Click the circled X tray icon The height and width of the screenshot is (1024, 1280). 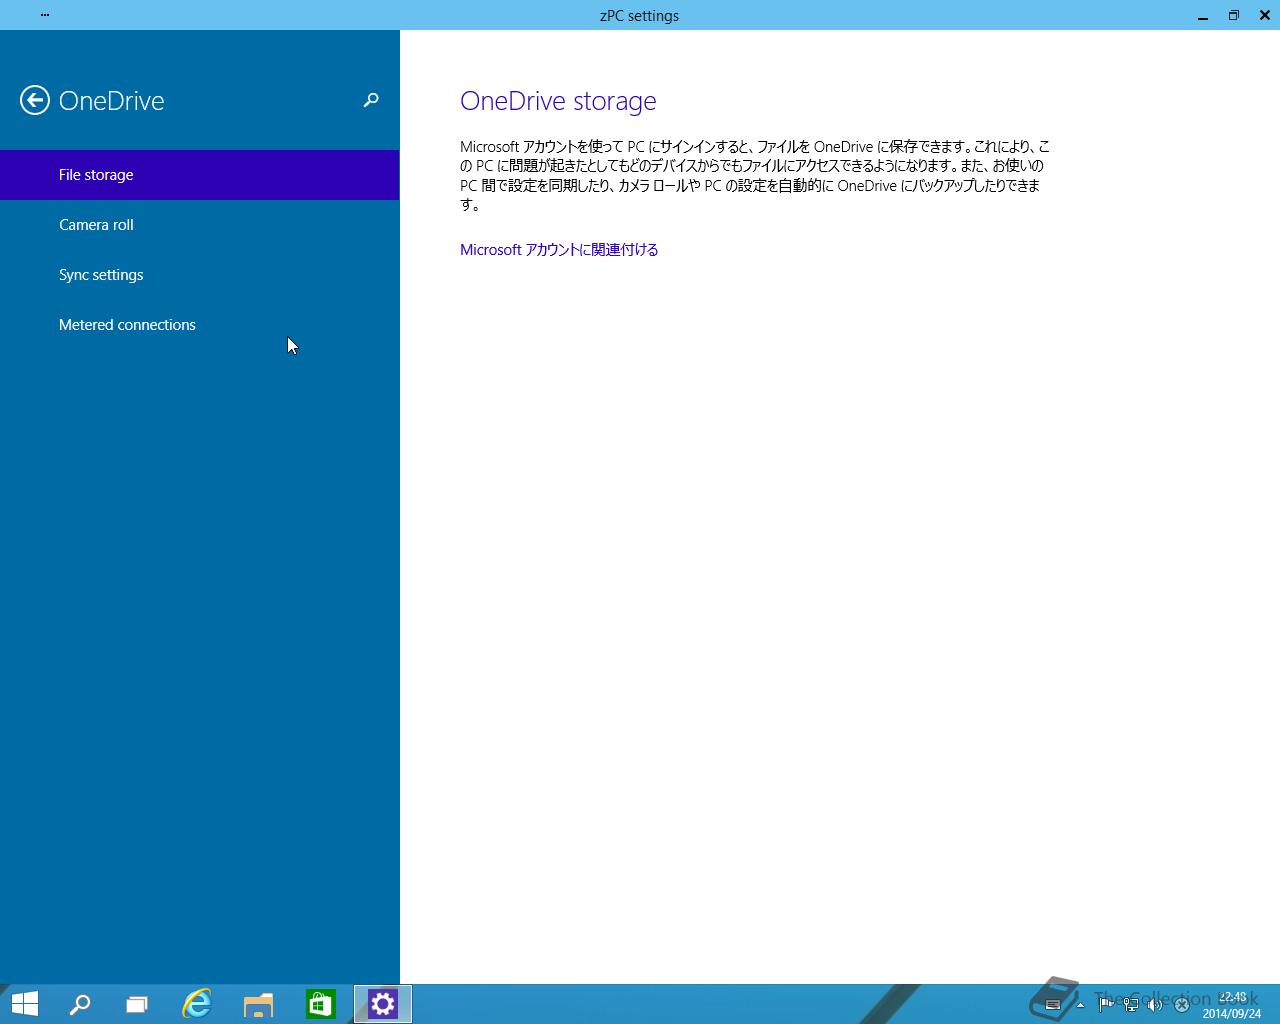click(1181, 1005)
